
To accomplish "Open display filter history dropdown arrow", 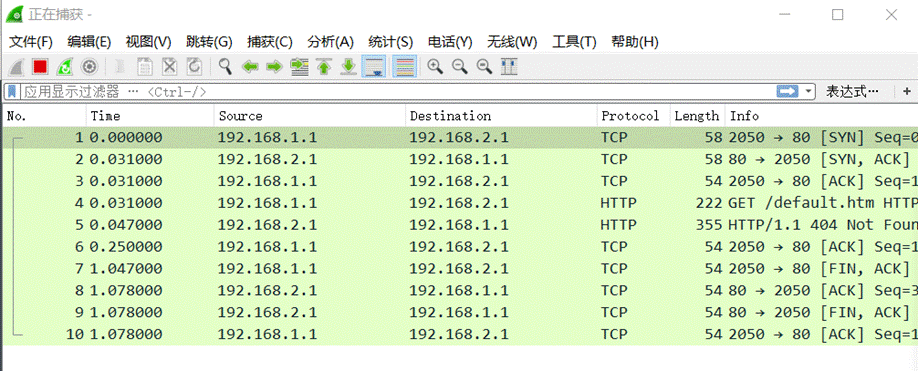I will [x=809, y=91].
